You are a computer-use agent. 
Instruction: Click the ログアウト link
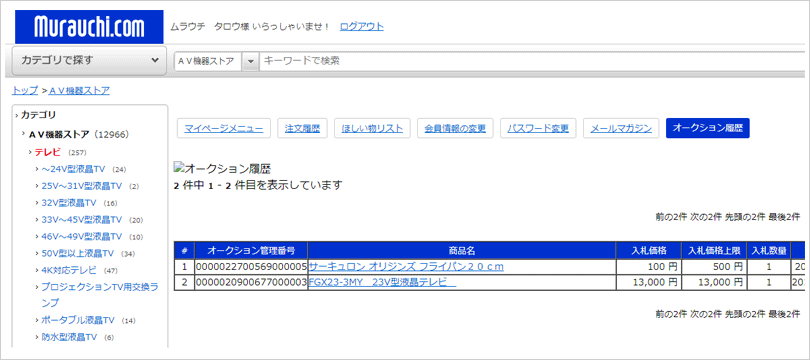click(x=362, y=26)
